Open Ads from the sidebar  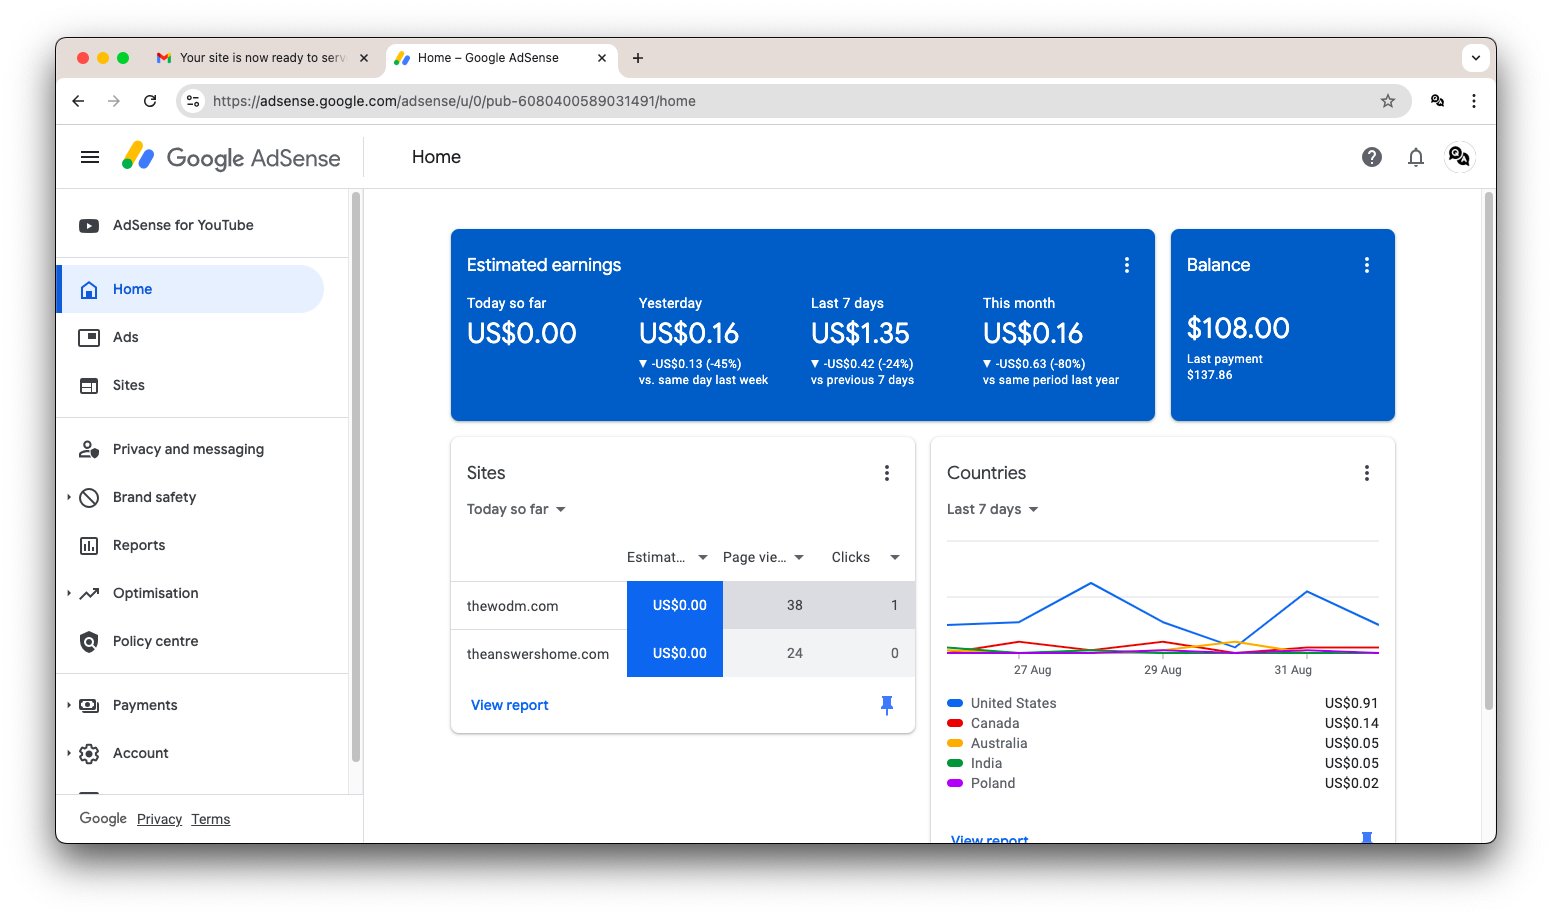click(192, 338)
